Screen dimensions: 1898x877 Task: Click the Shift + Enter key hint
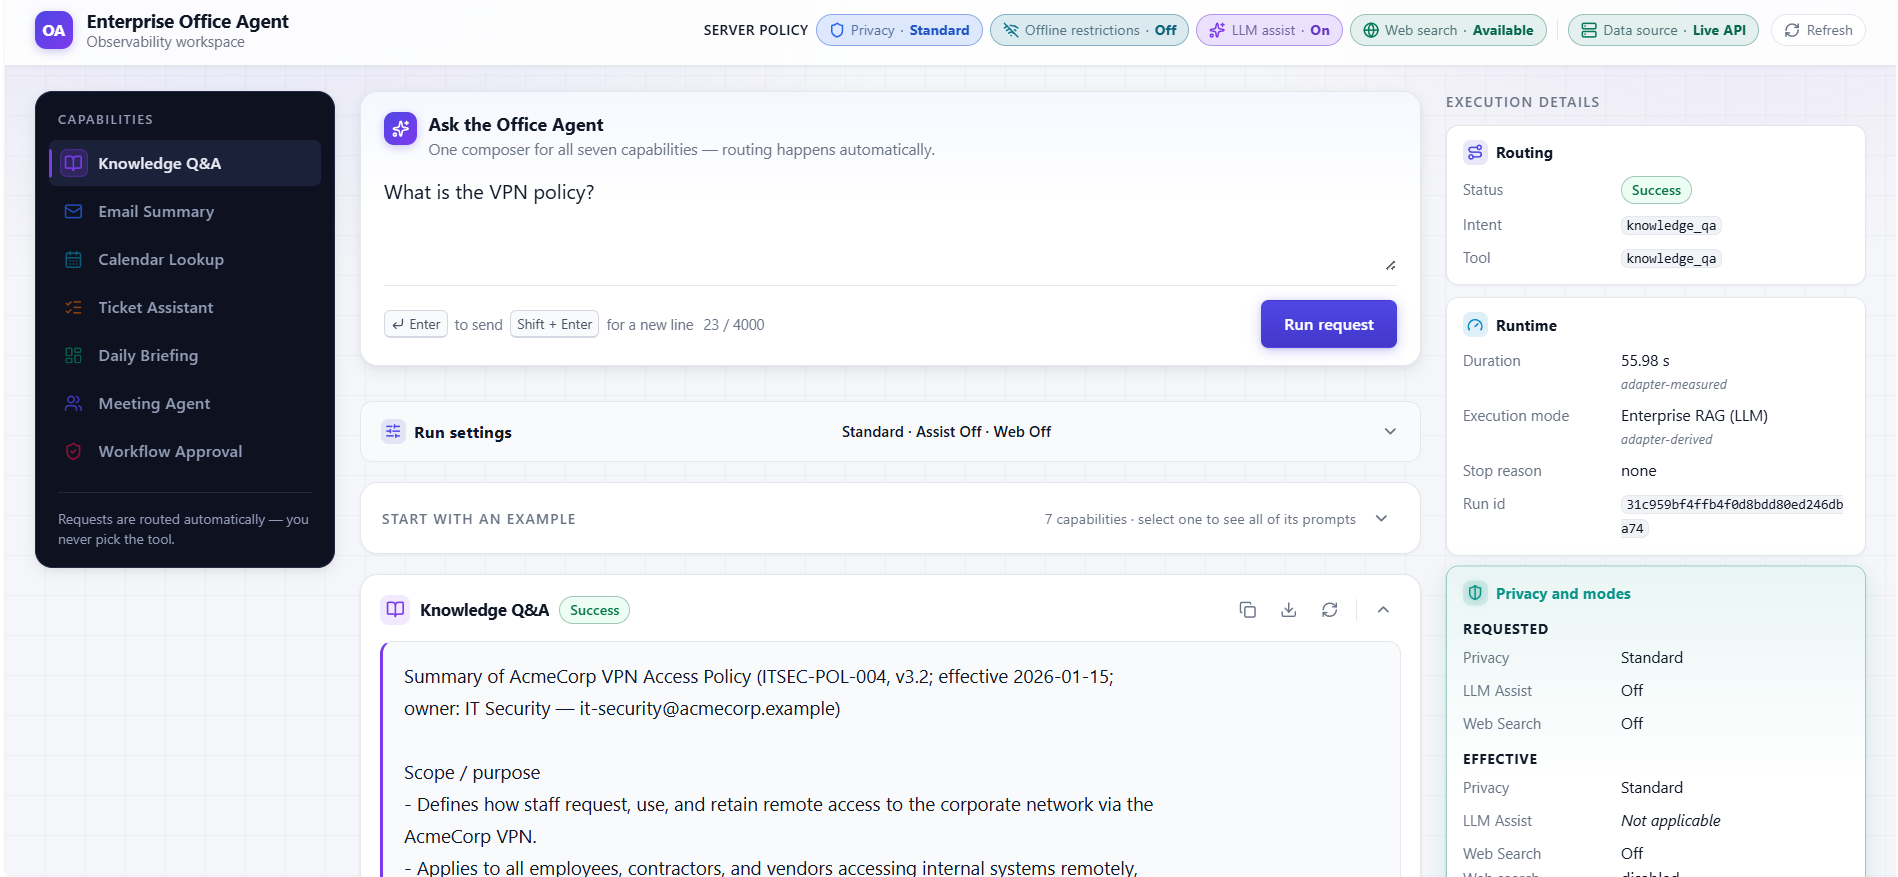[554, 324]
